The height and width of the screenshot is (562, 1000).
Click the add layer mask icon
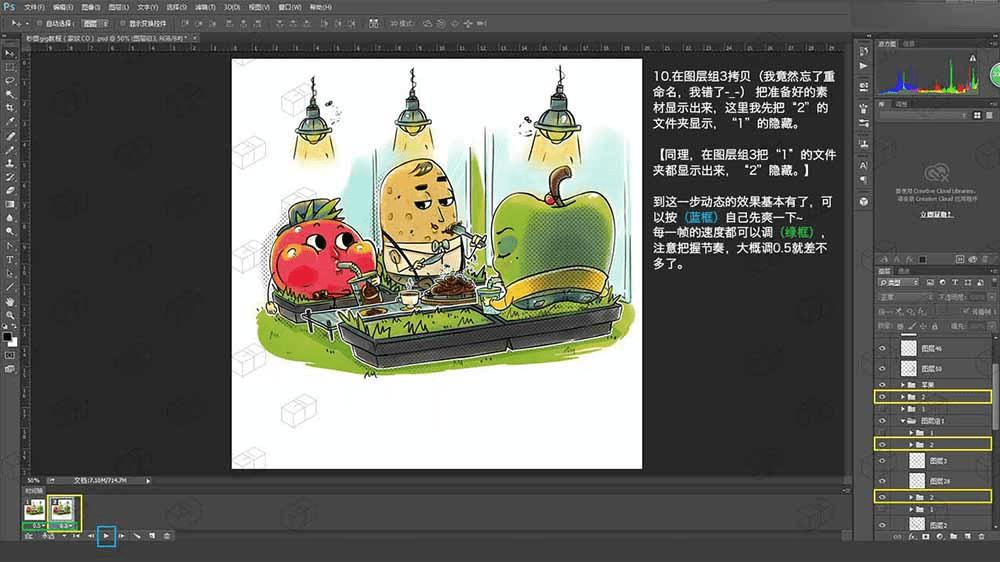tap(925, 536)
